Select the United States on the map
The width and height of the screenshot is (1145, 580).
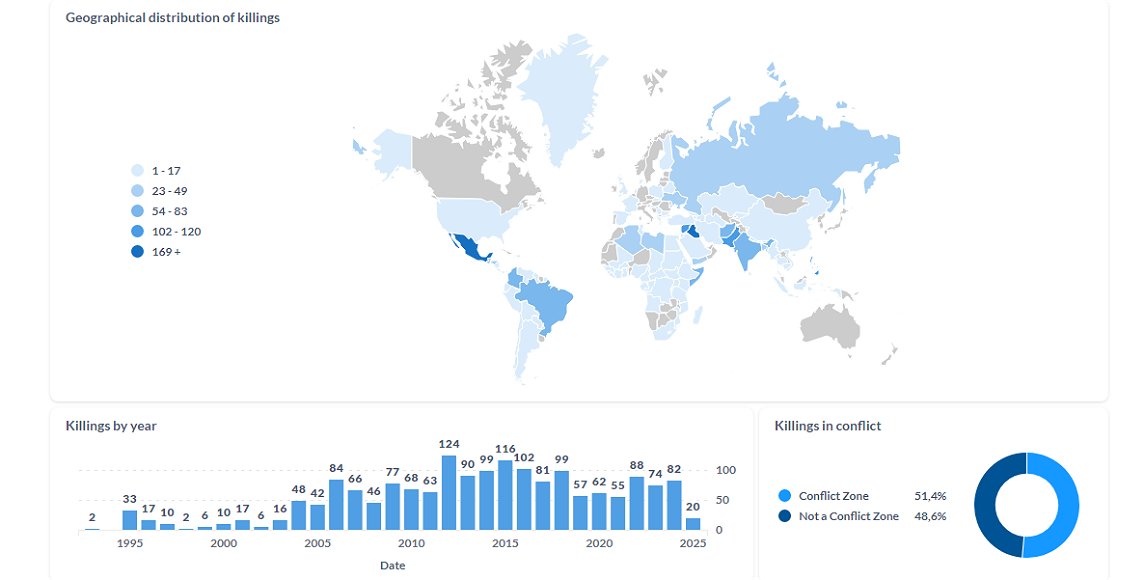pos(475,215)
